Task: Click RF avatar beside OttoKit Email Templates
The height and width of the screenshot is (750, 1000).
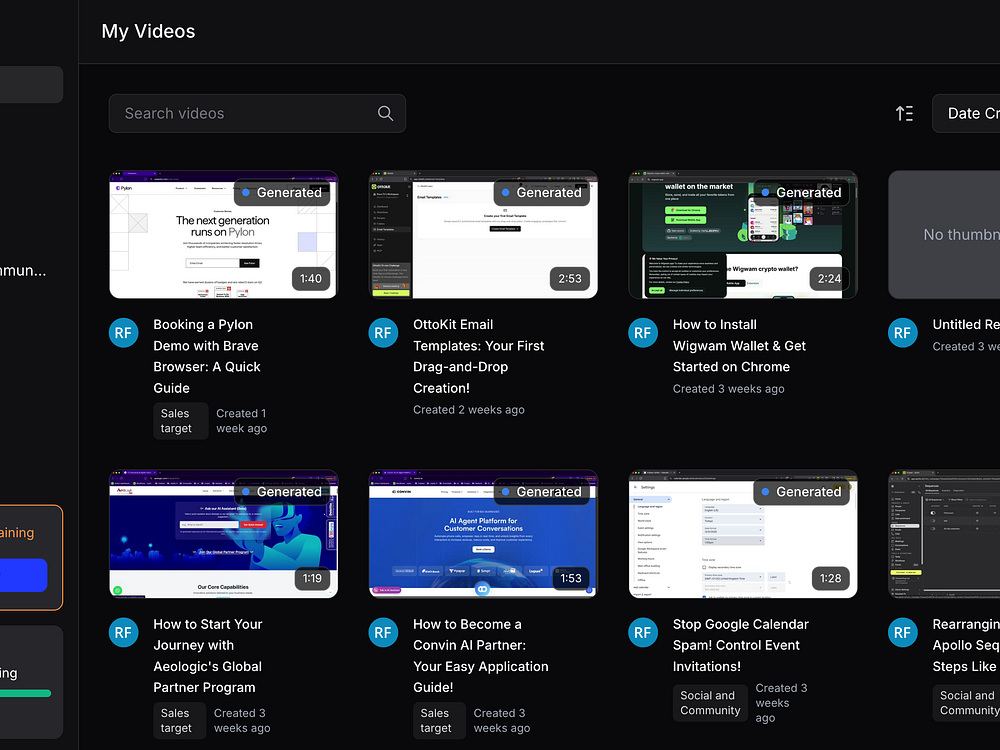Action: pyautogui.click(x=383, y=333)
